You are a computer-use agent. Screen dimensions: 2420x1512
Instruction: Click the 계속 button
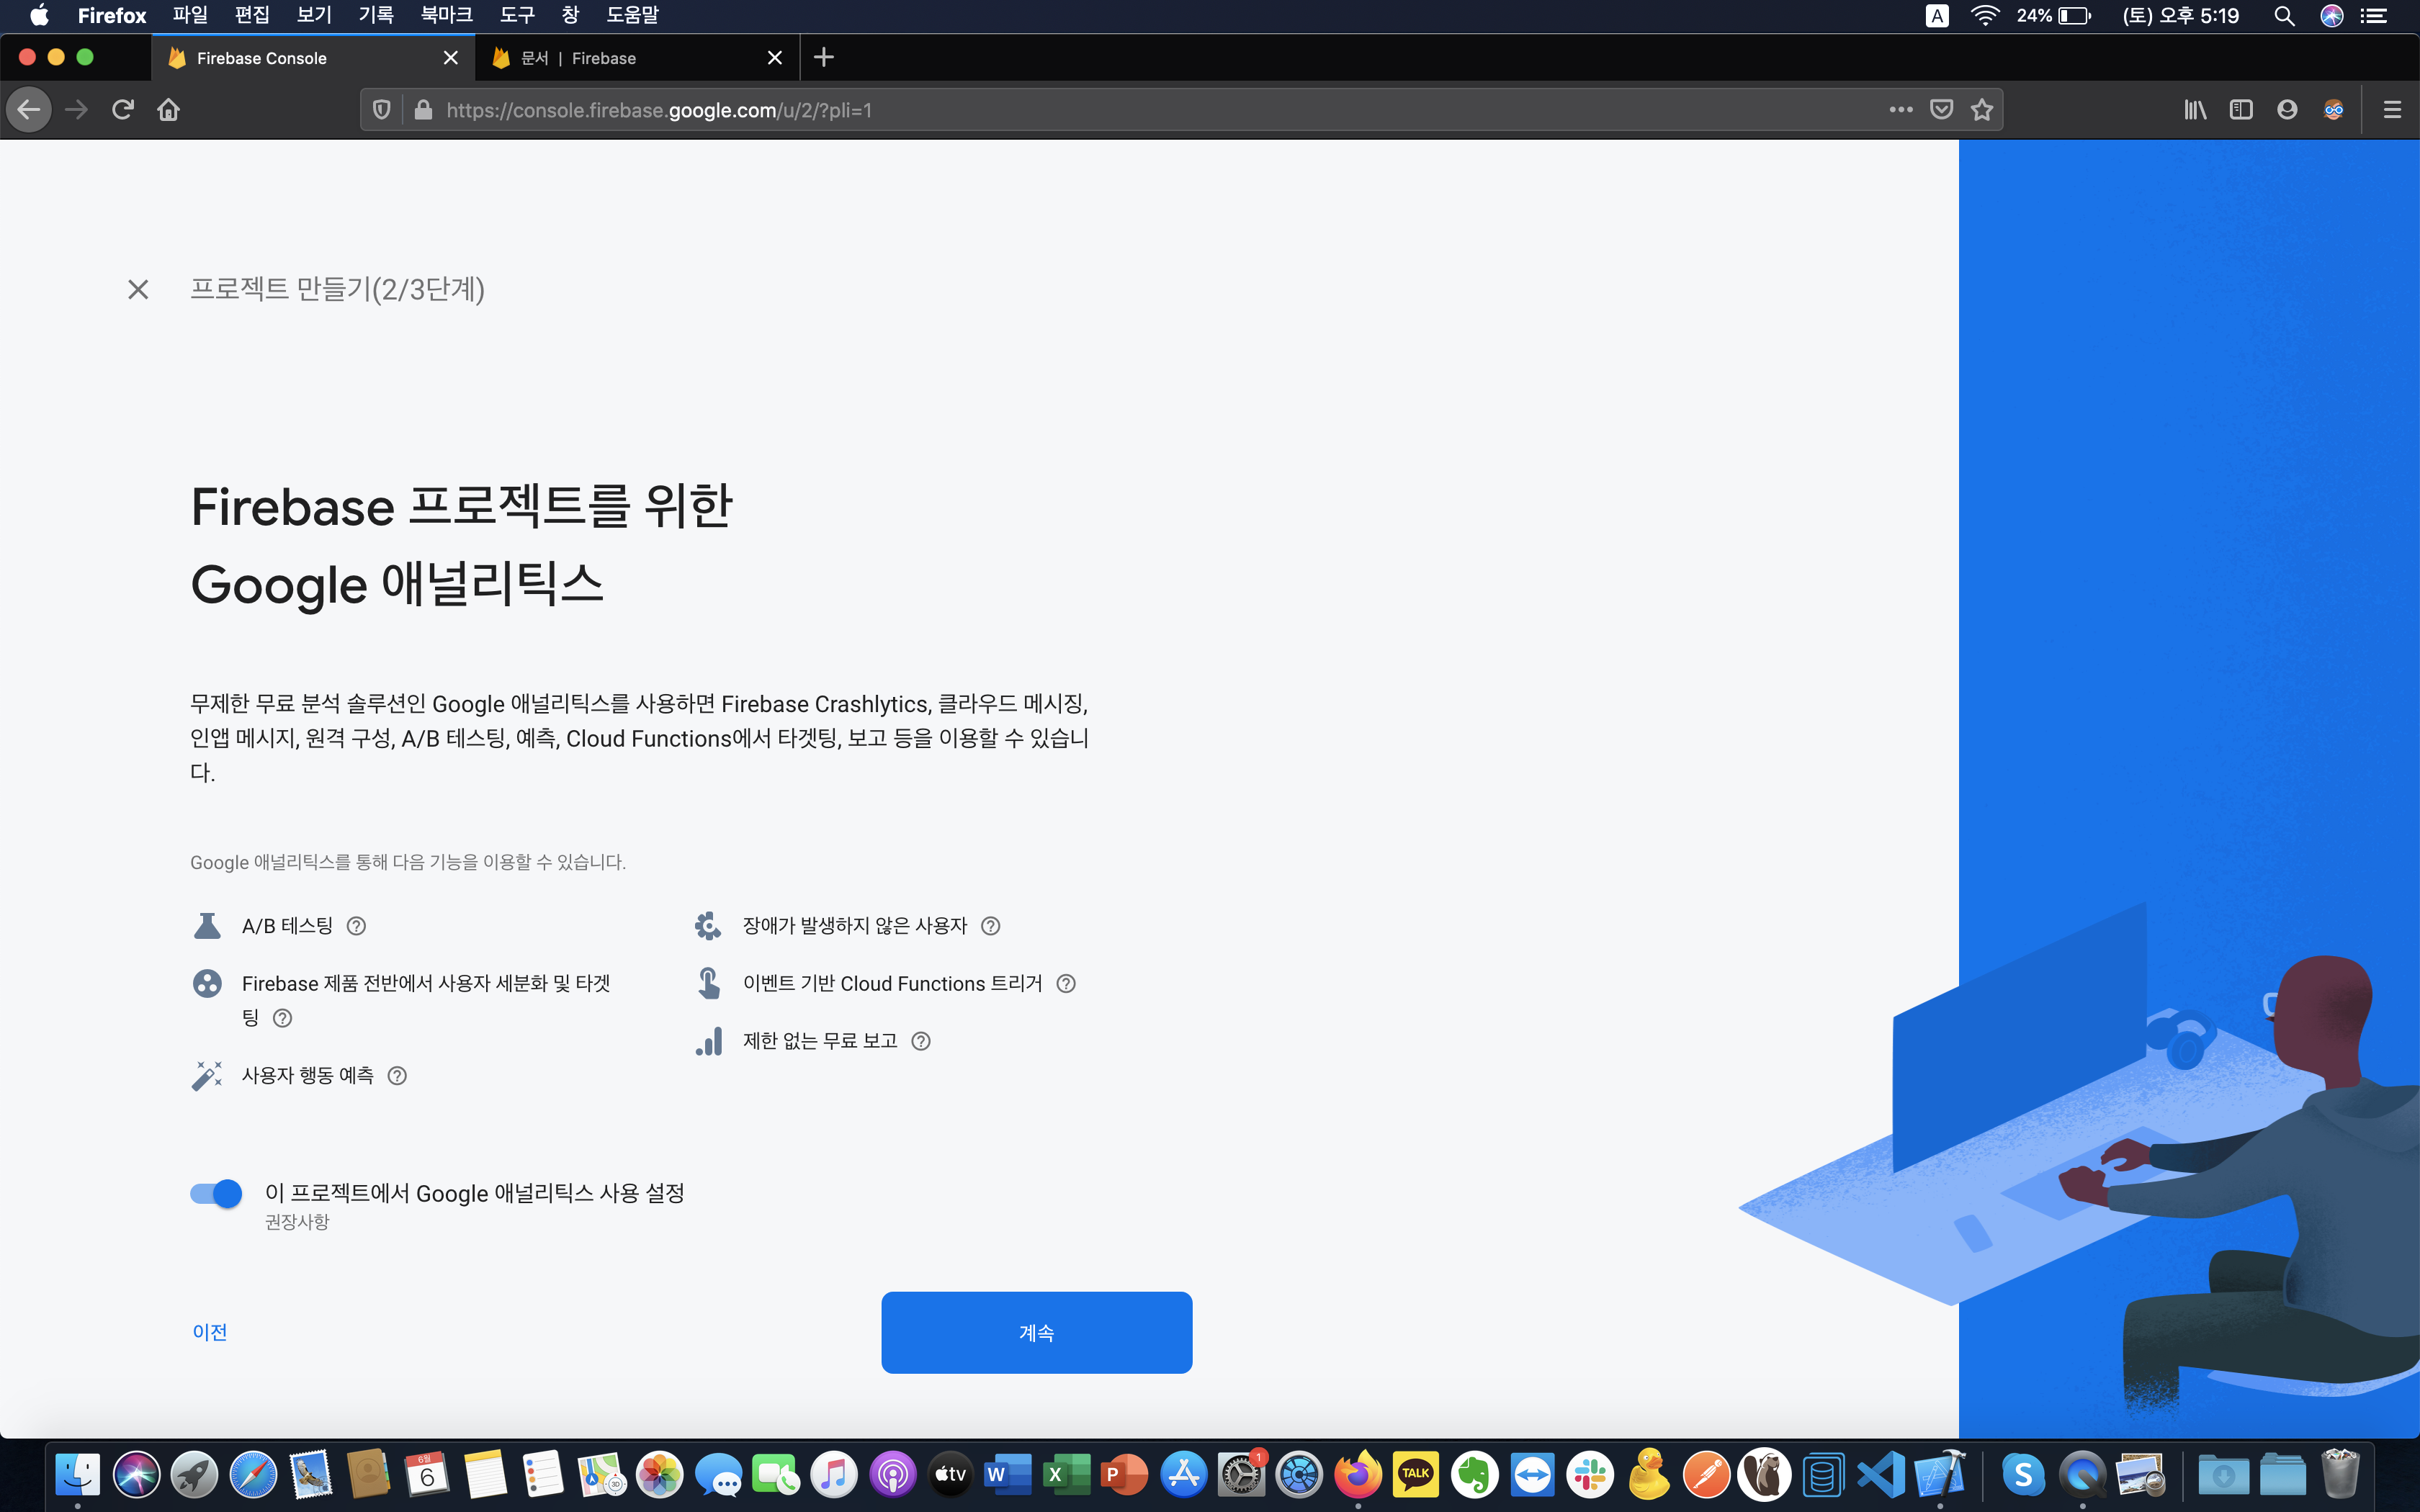pos(1036,1332)
